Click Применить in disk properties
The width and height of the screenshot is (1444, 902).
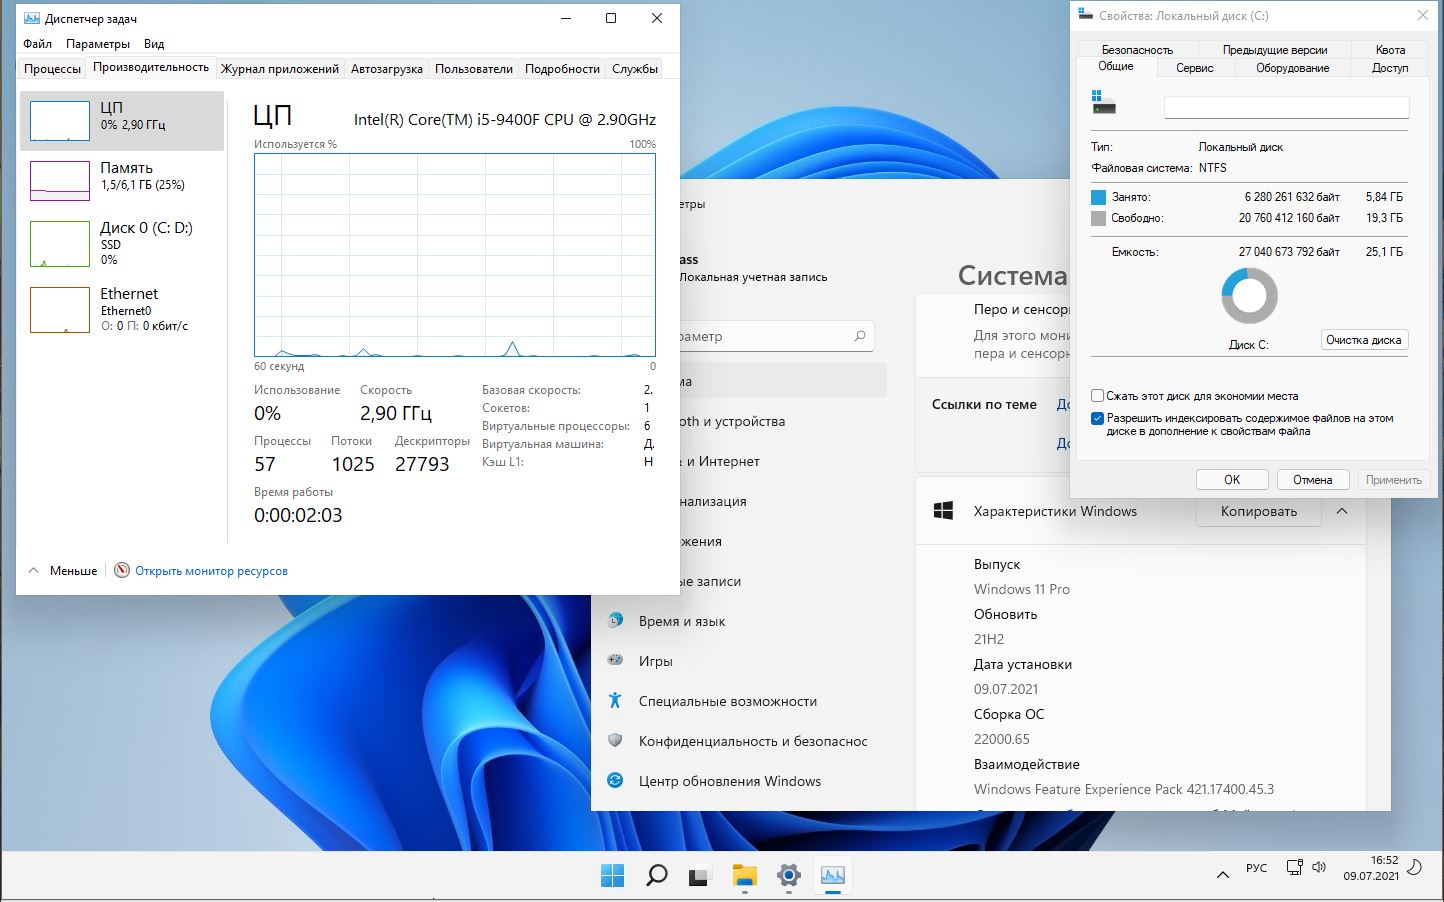1394,480
